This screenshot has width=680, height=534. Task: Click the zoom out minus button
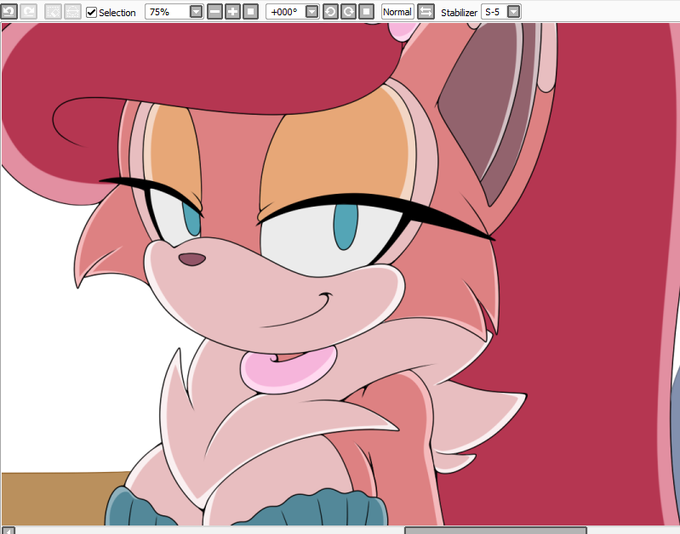pyautogui.click(x=215, y=12)
